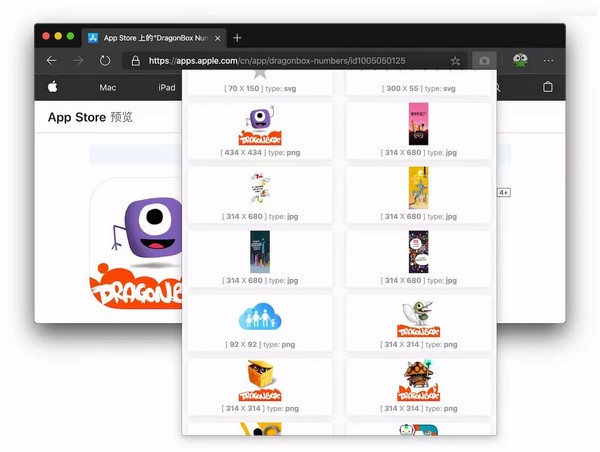The width and height of the screenshot is (600, 452).
Task: Click the App Store heading link
Action: 77,117
